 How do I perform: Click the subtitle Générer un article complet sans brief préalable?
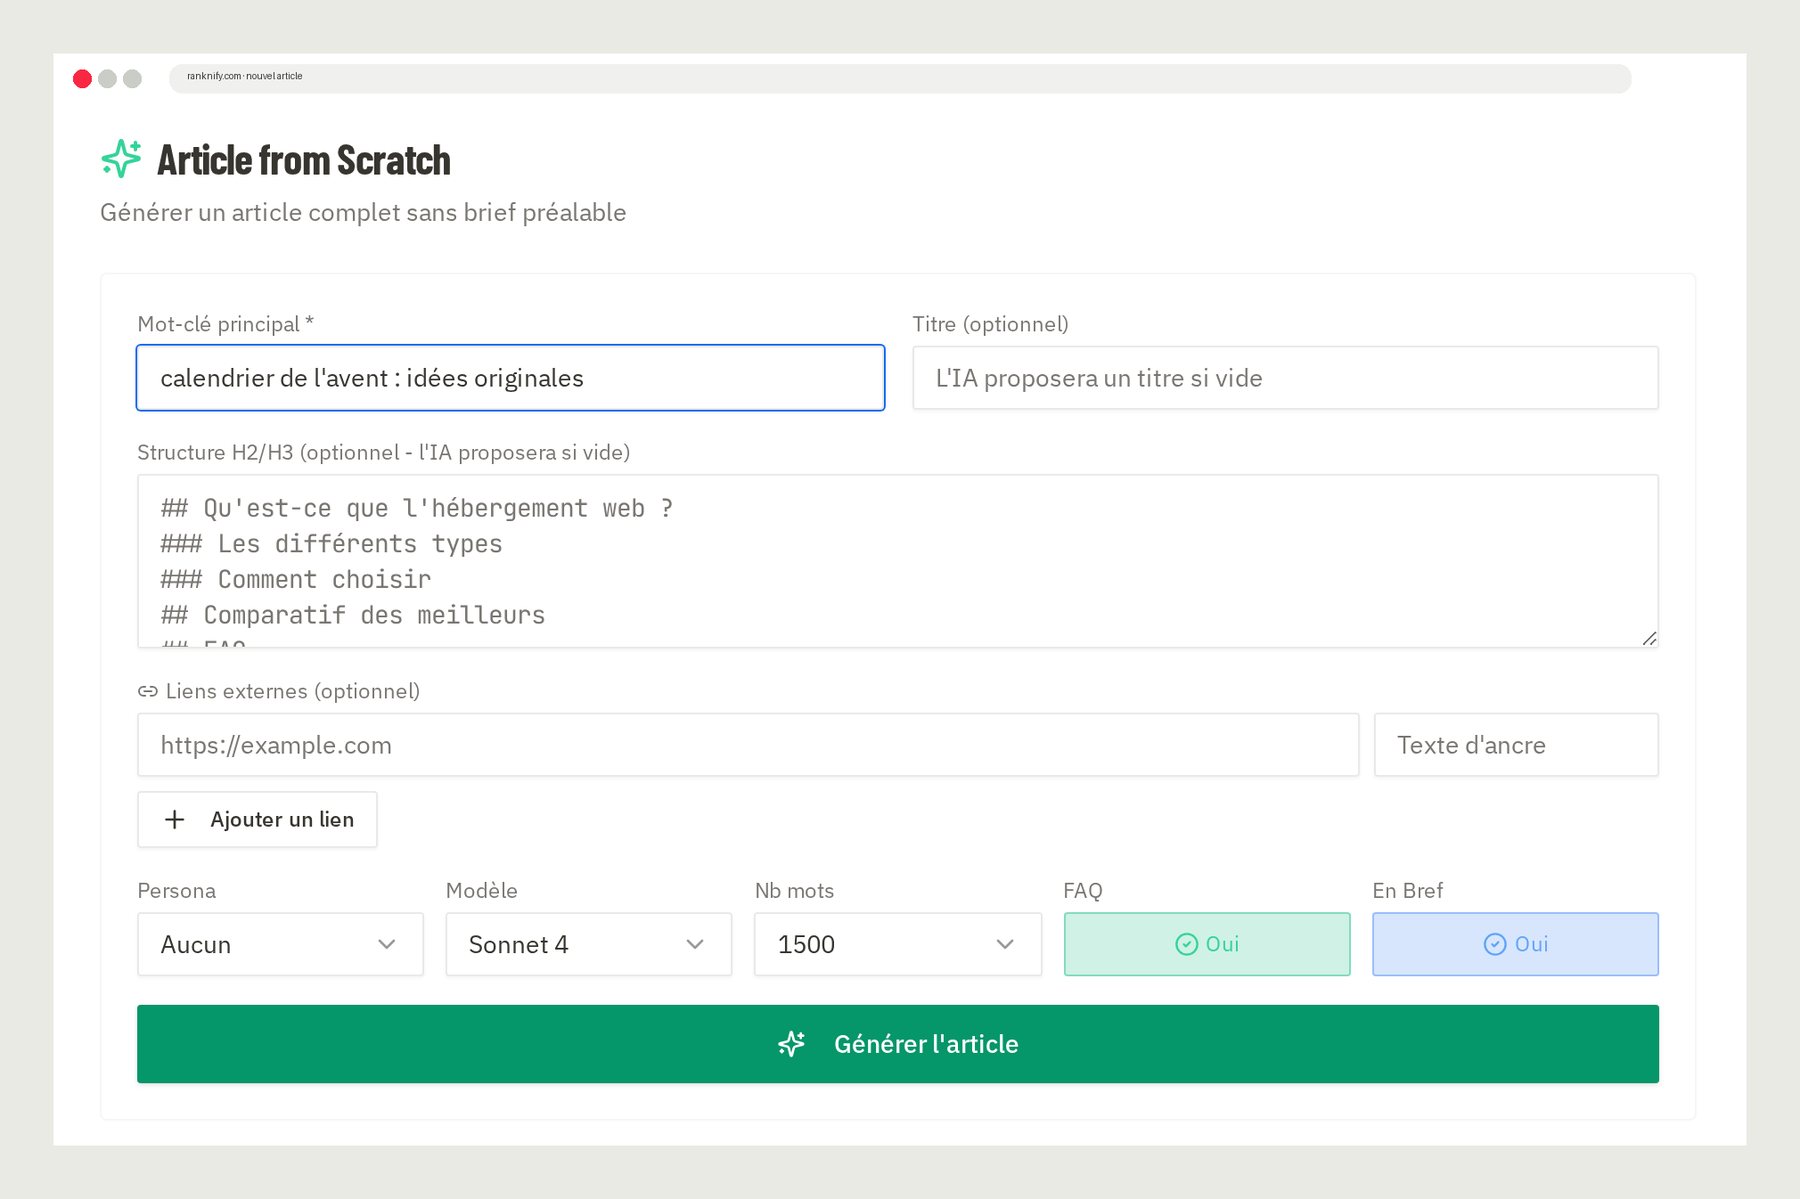coord(363,213)
